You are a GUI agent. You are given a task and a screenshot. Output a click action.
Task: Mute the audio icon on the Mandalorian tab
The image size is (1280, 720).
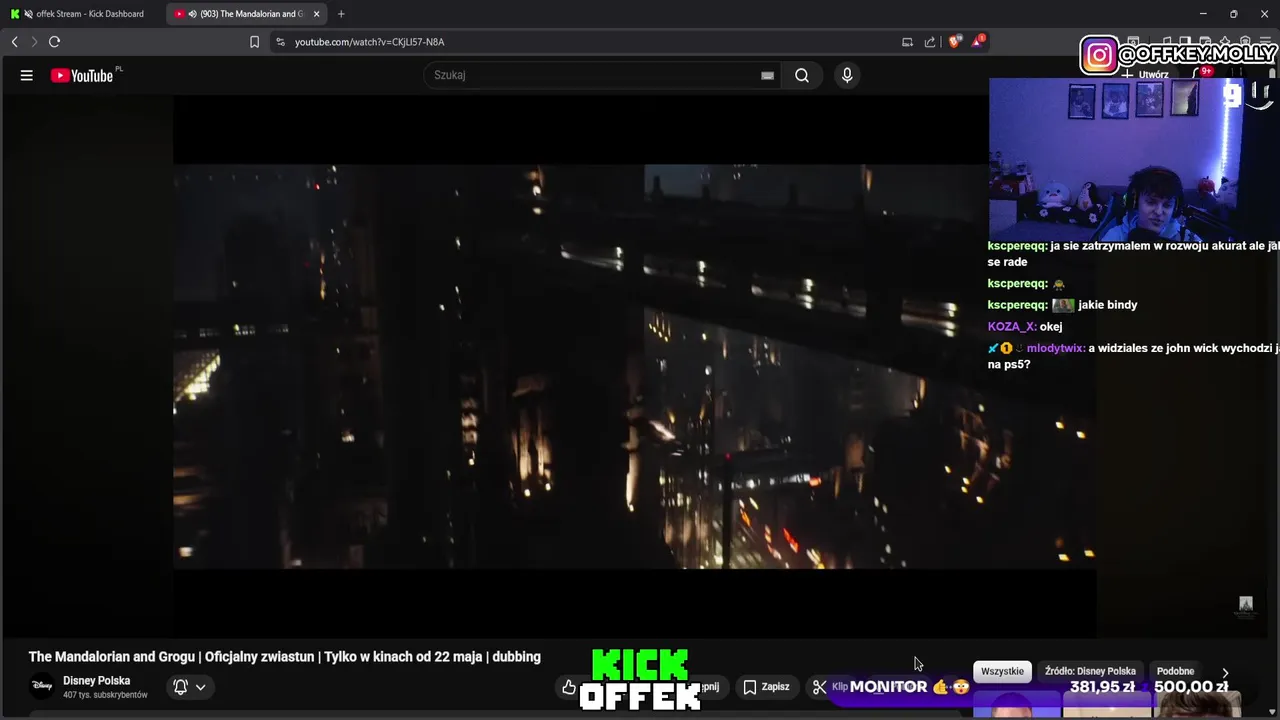[192, 14]
